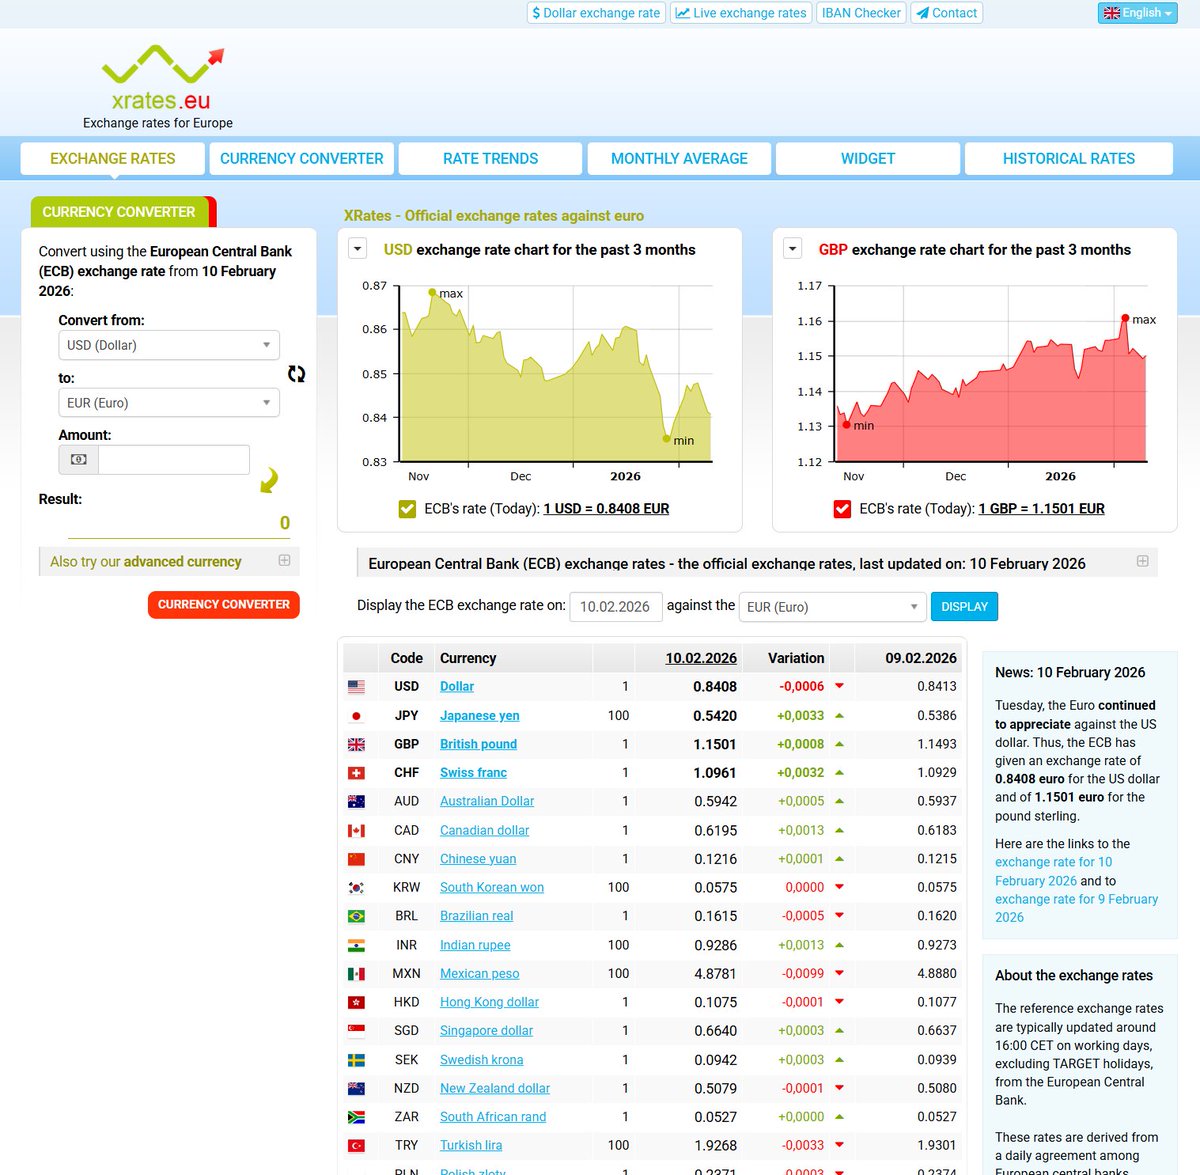1200x1175 pixels.
Task: Open the British pound currency link
Action: (478, 745)
